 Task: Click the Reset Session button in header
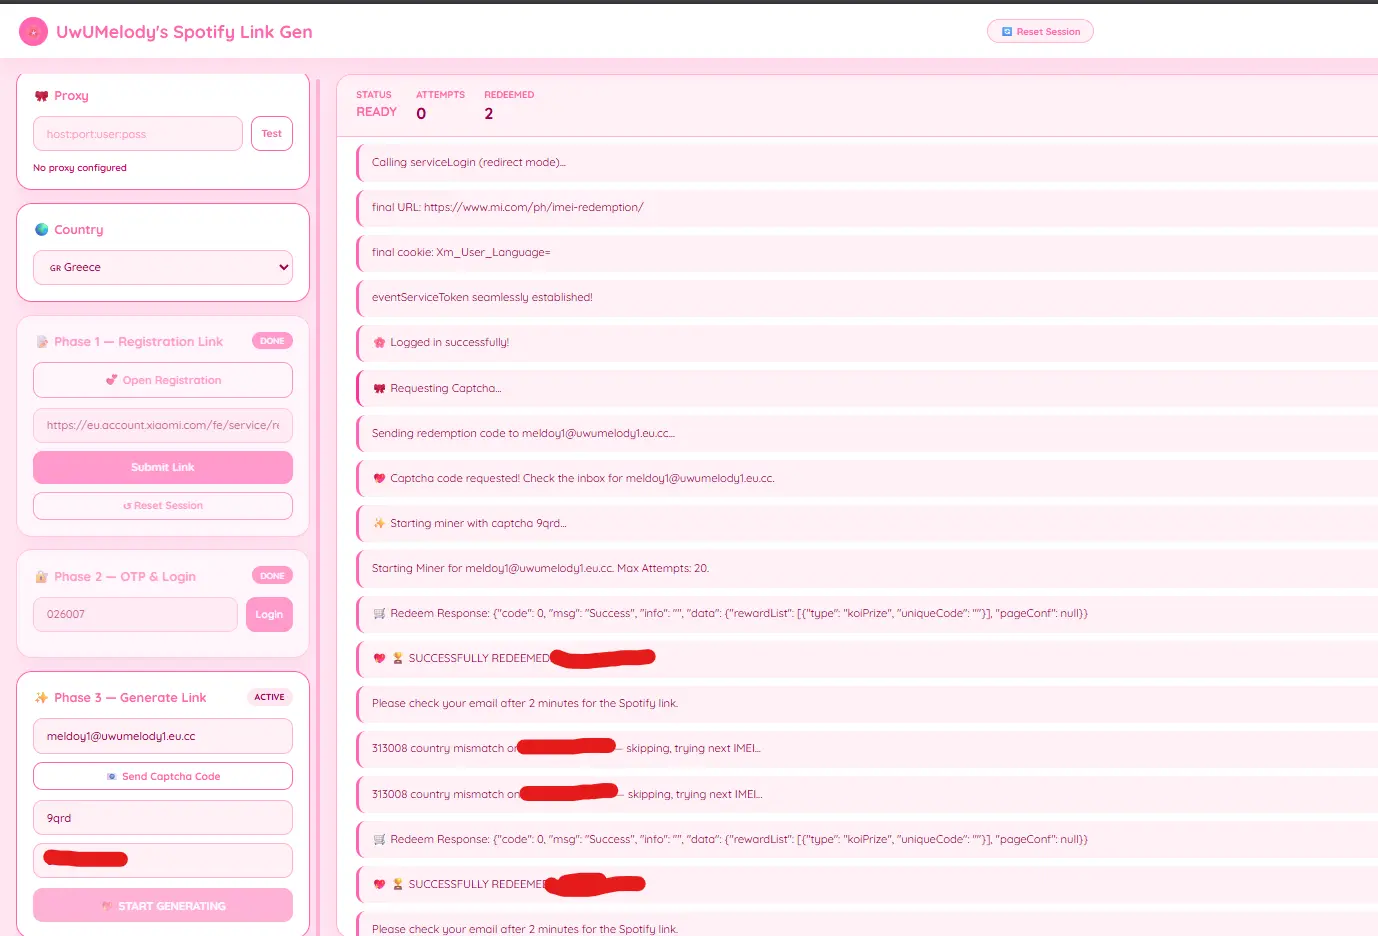[x=1040, y=32]
